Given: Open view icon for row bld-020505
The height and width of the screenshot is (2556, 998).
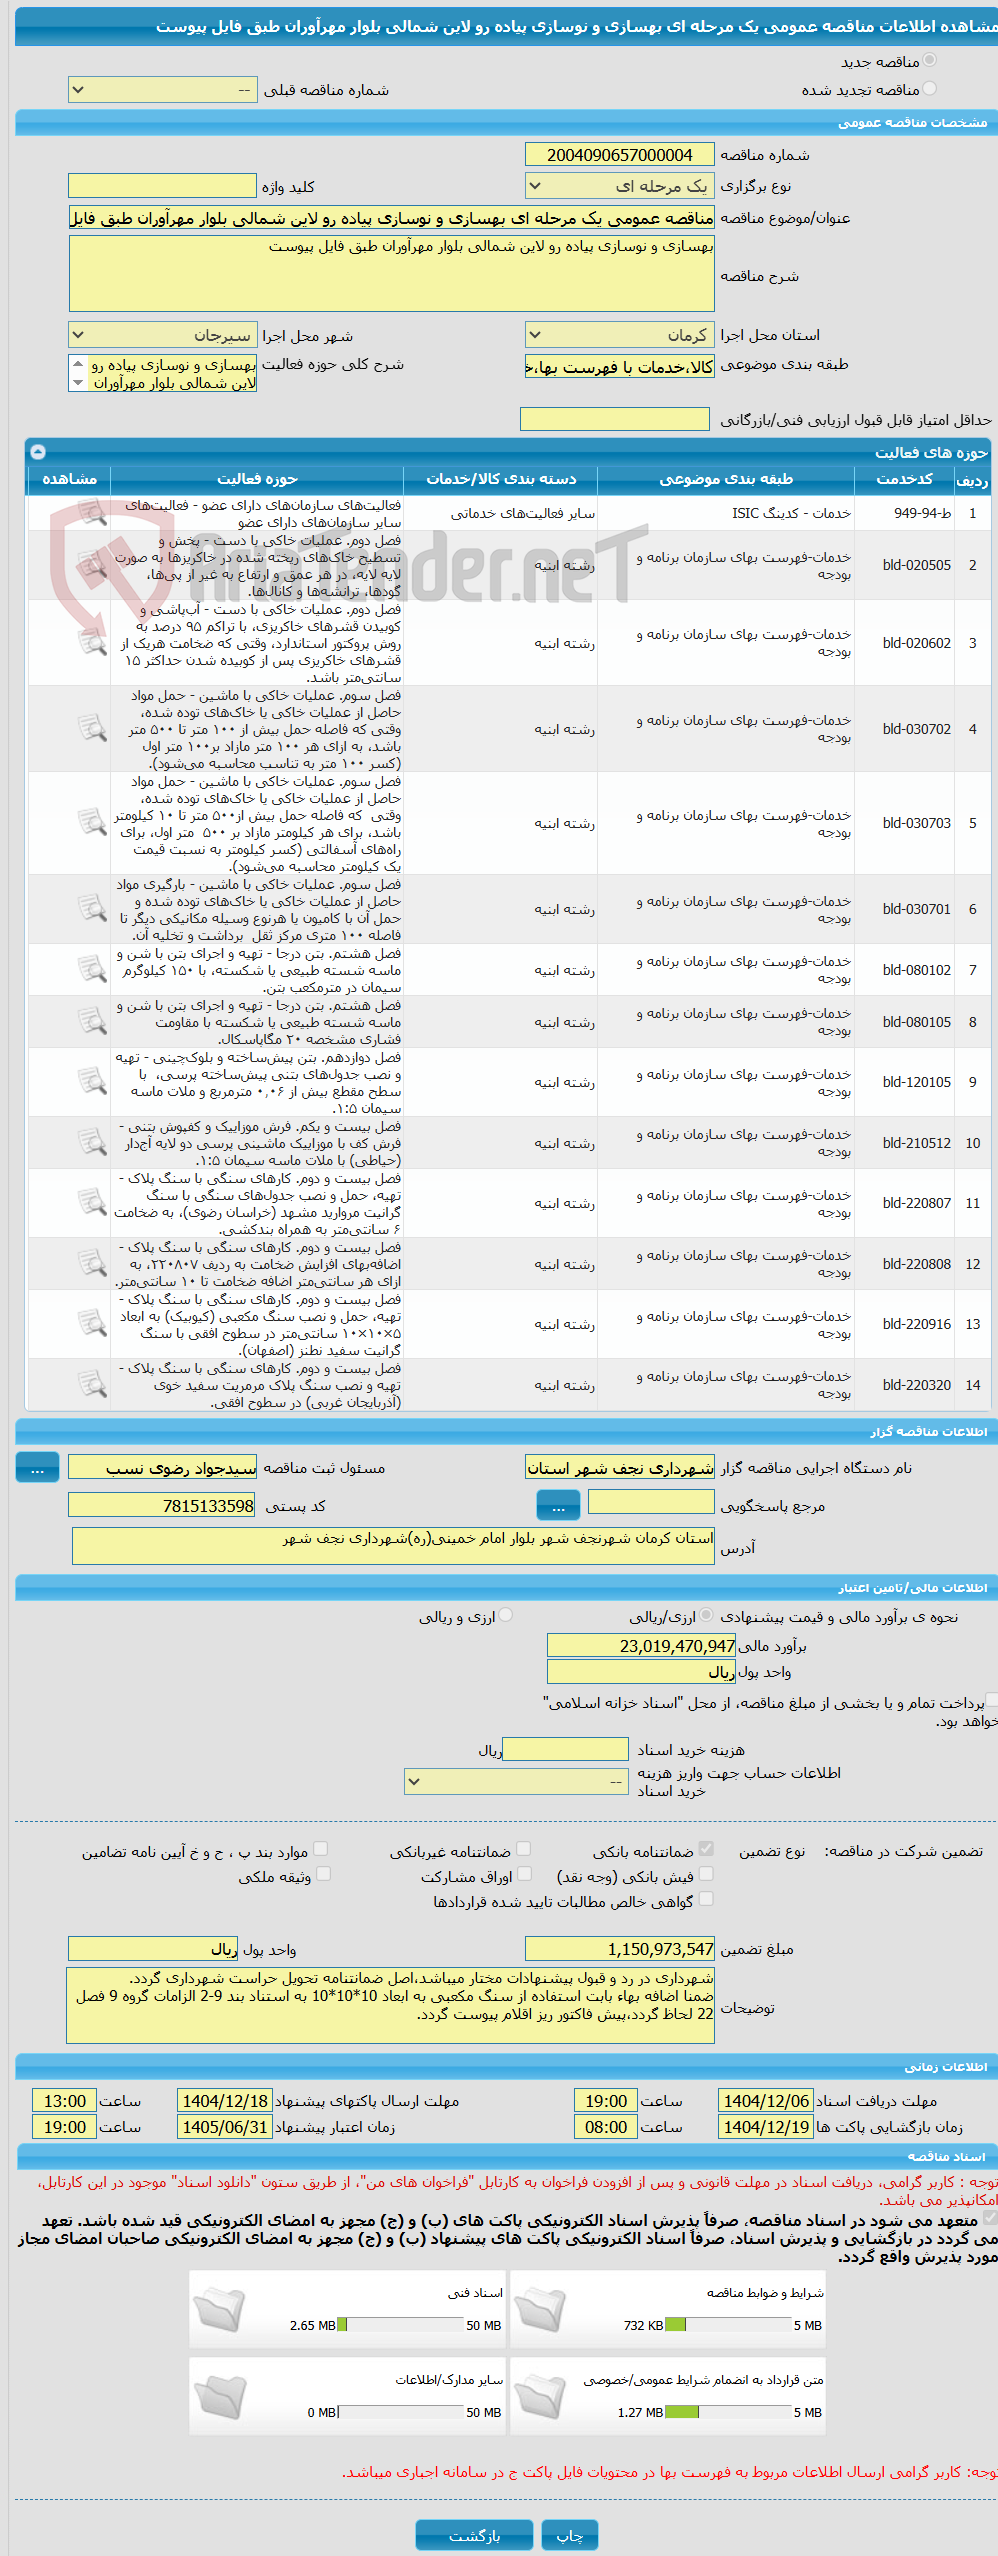Looking at the screenshot, I should point(92,565).
